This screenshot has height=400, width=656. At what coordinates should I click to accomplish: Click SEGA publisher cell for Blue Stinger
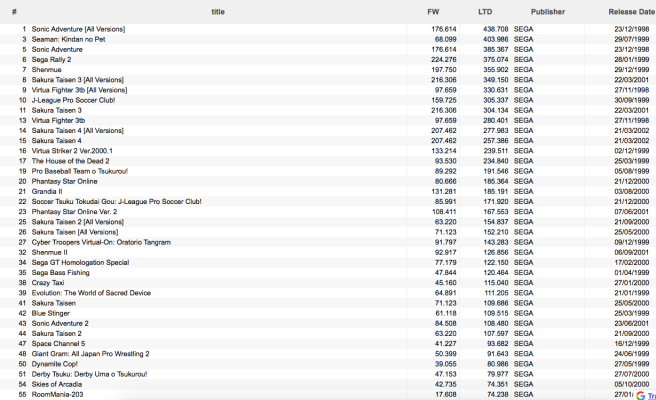(x=523, y=313)
